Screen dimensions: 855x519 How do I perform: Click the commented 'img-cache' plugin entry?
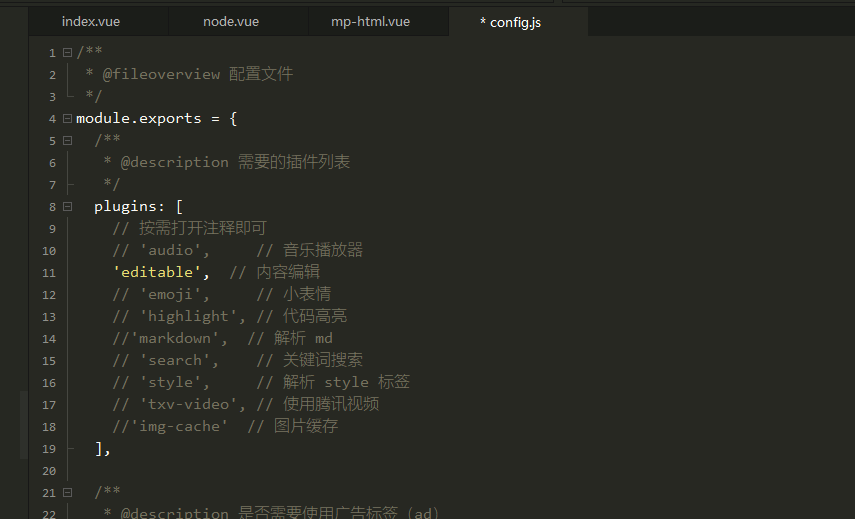tap(170, 426)
